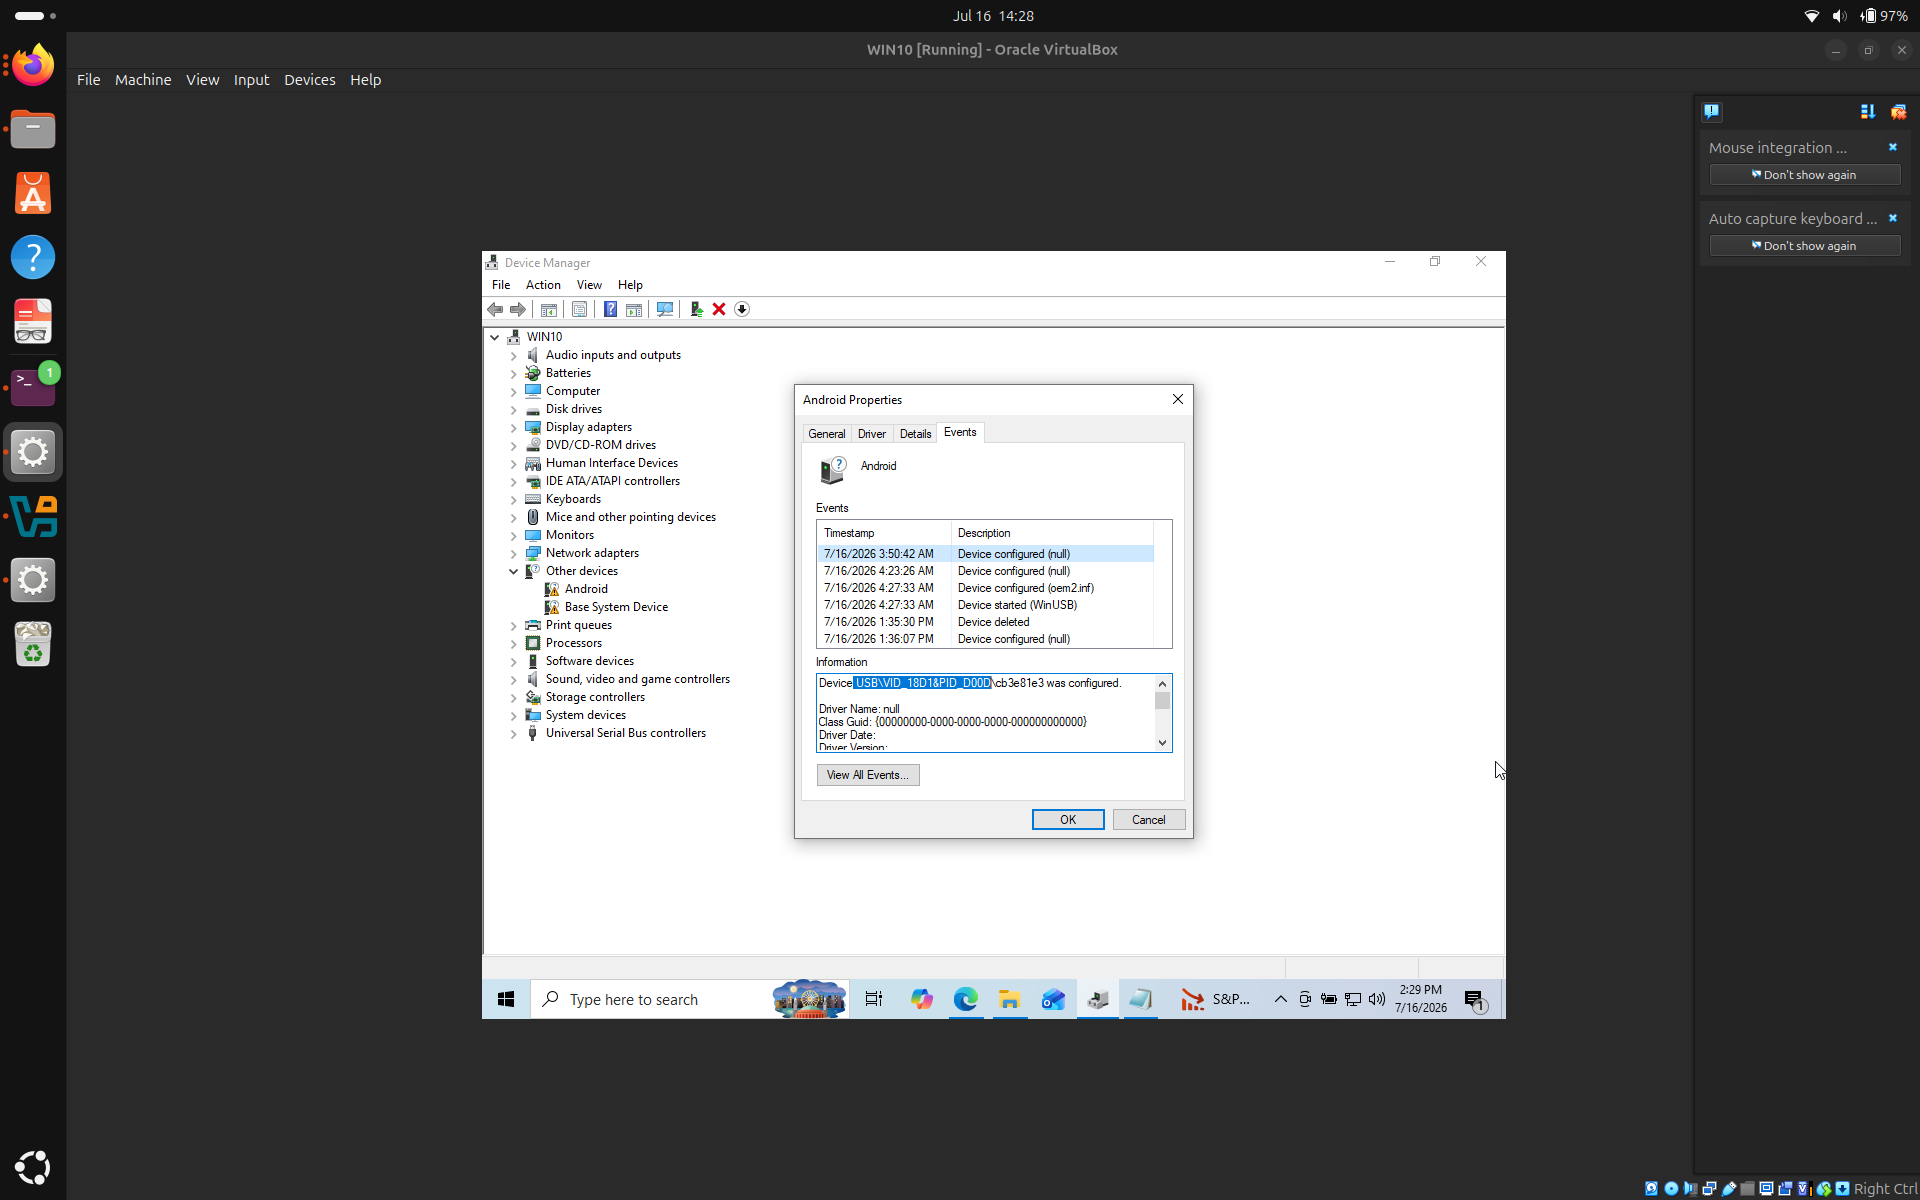
Task: Switch to the General tab in Android Properties
Action: tap(827, 434)
